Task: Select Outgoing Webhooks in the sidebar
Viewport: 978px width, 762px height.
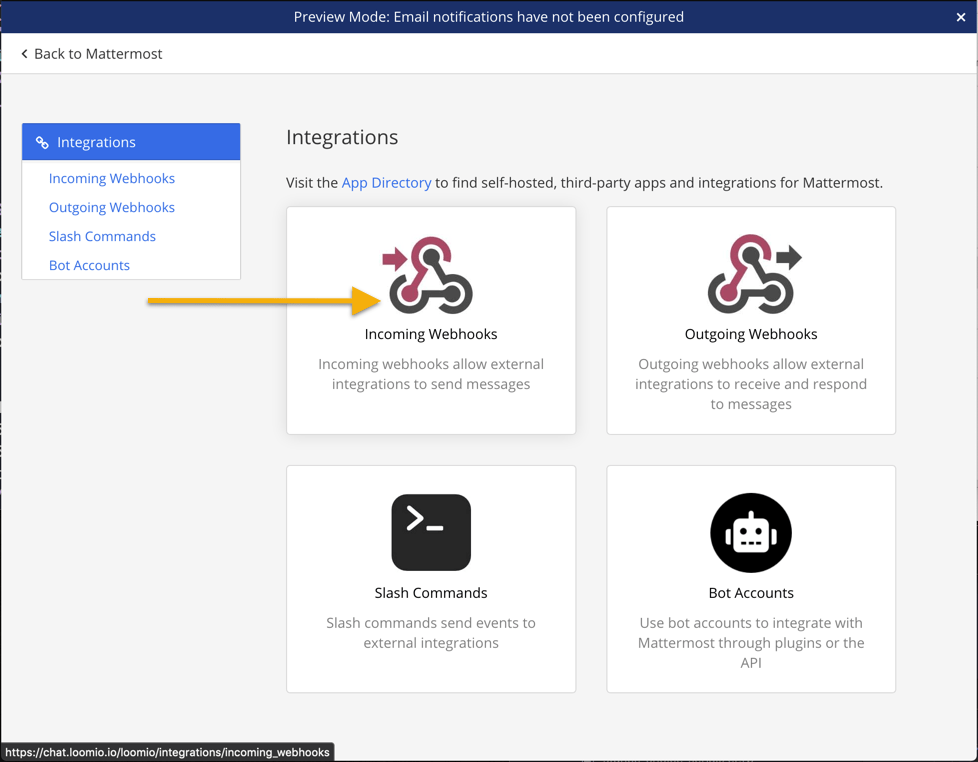Action: [x=112, y=208]
